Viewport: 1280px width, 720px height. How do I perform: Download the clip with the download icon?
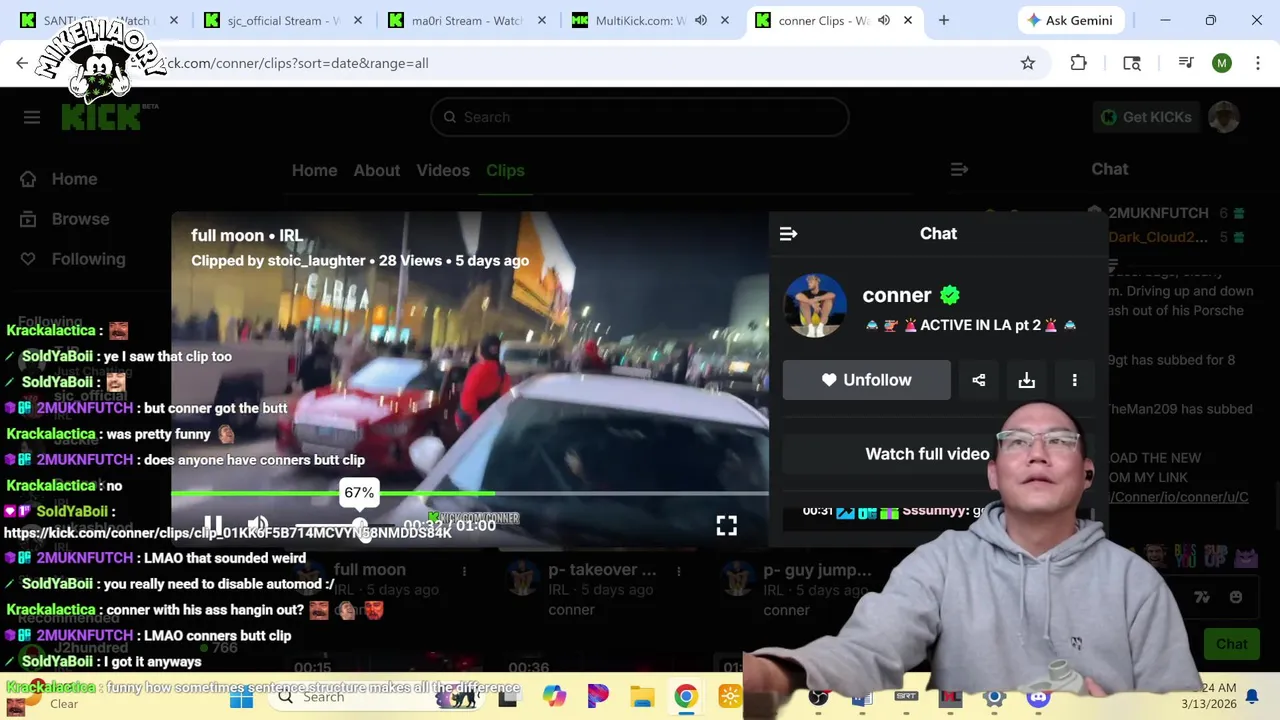tap(1027, 380)
